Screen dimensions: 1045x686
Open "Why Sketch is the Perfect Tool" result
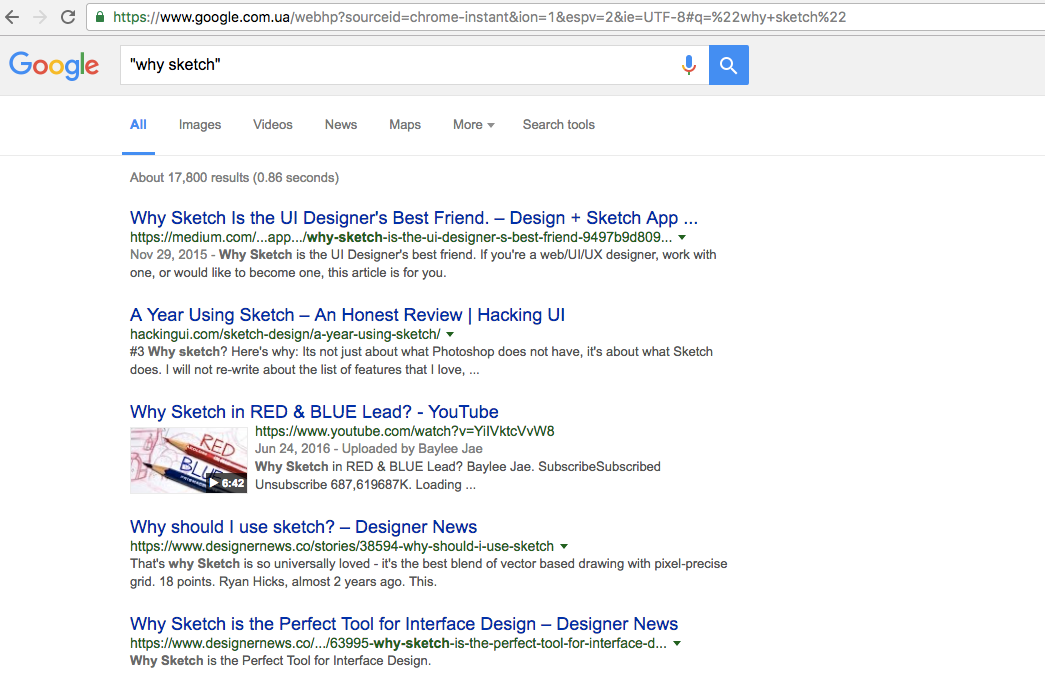[x=404, y=624]
